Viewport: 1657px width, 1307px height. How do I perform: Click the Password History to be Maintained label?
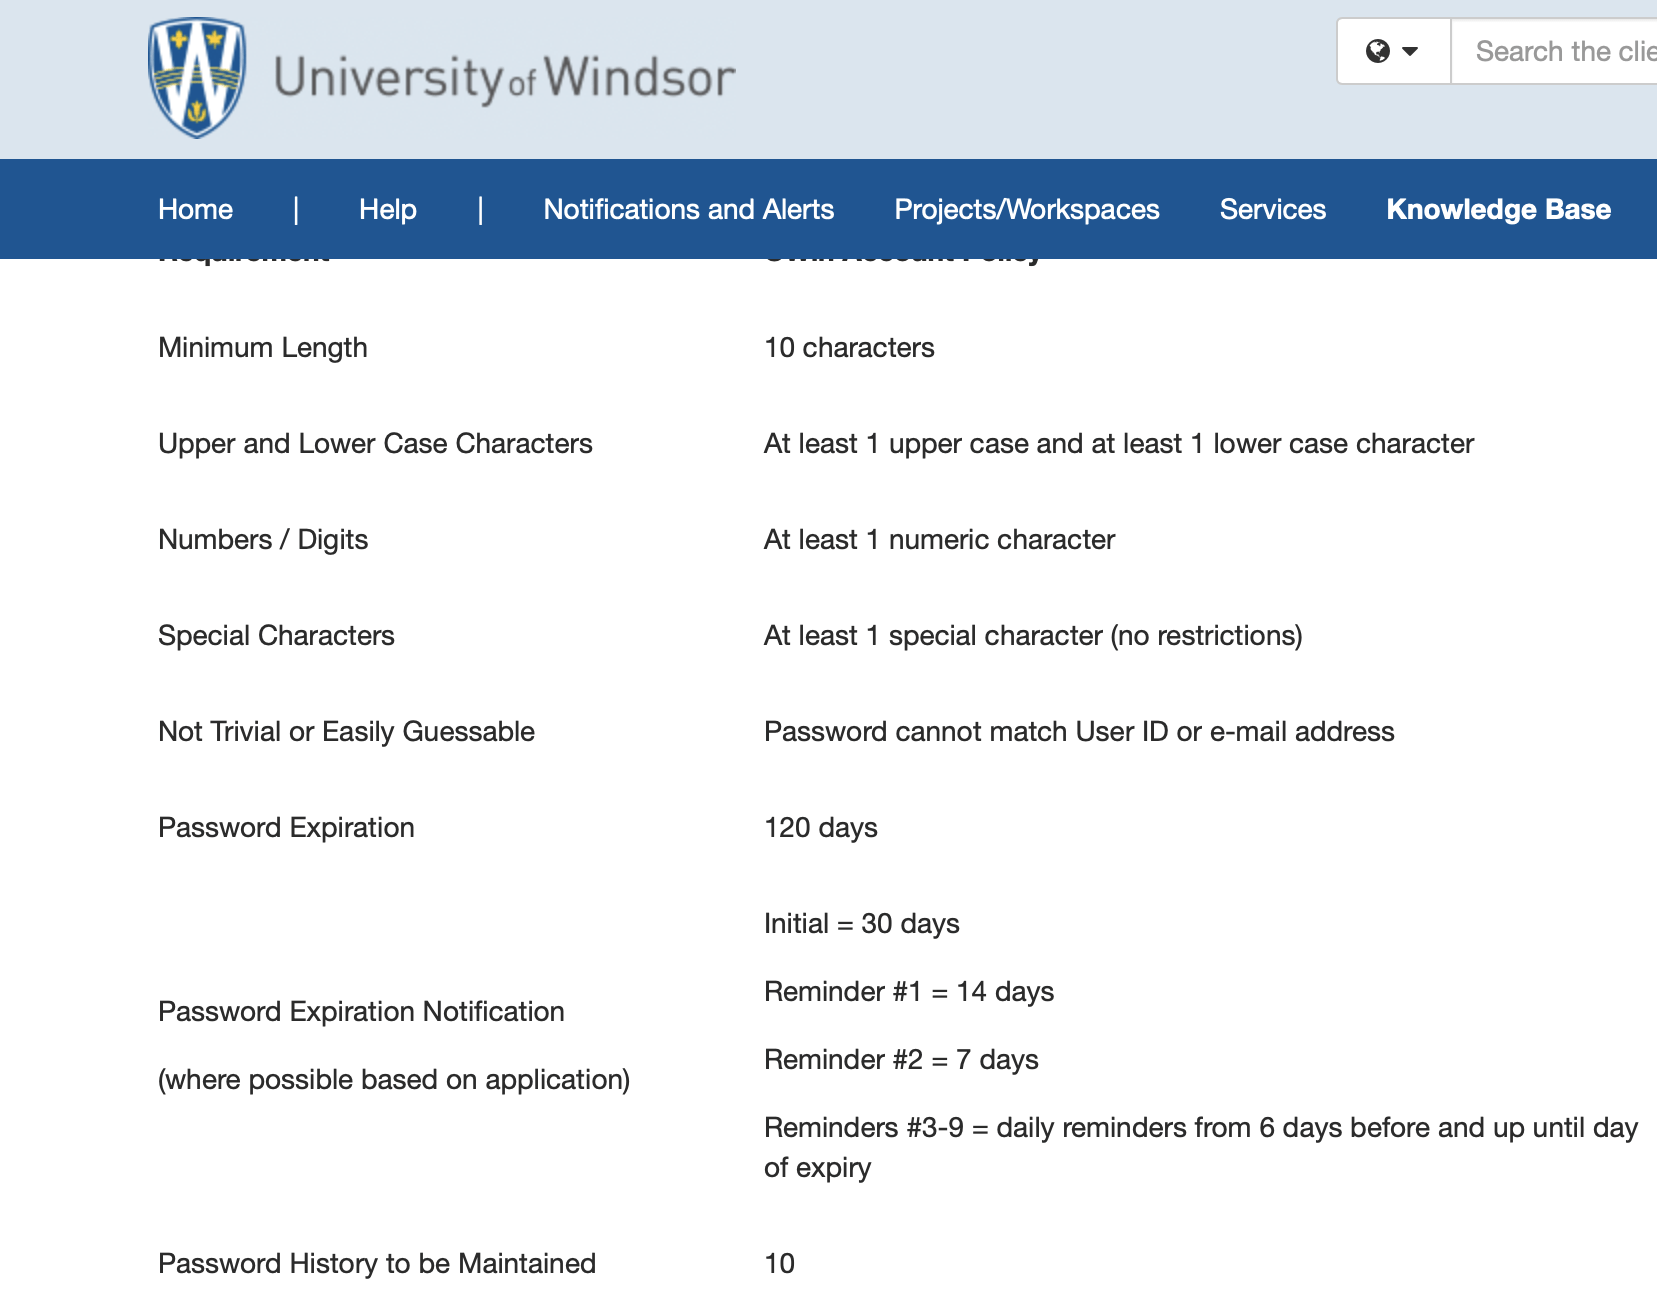376,1263
